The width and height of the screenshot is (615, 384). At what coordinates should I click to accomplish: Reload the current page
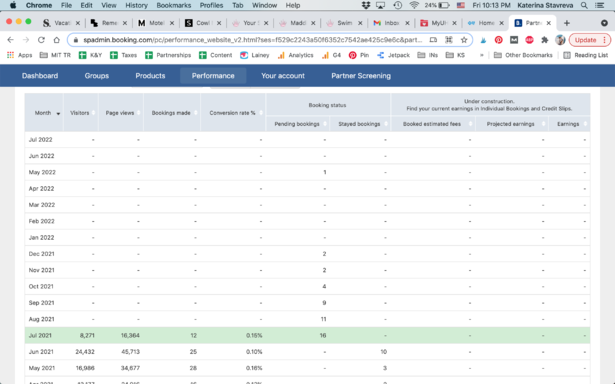point(41,40)
